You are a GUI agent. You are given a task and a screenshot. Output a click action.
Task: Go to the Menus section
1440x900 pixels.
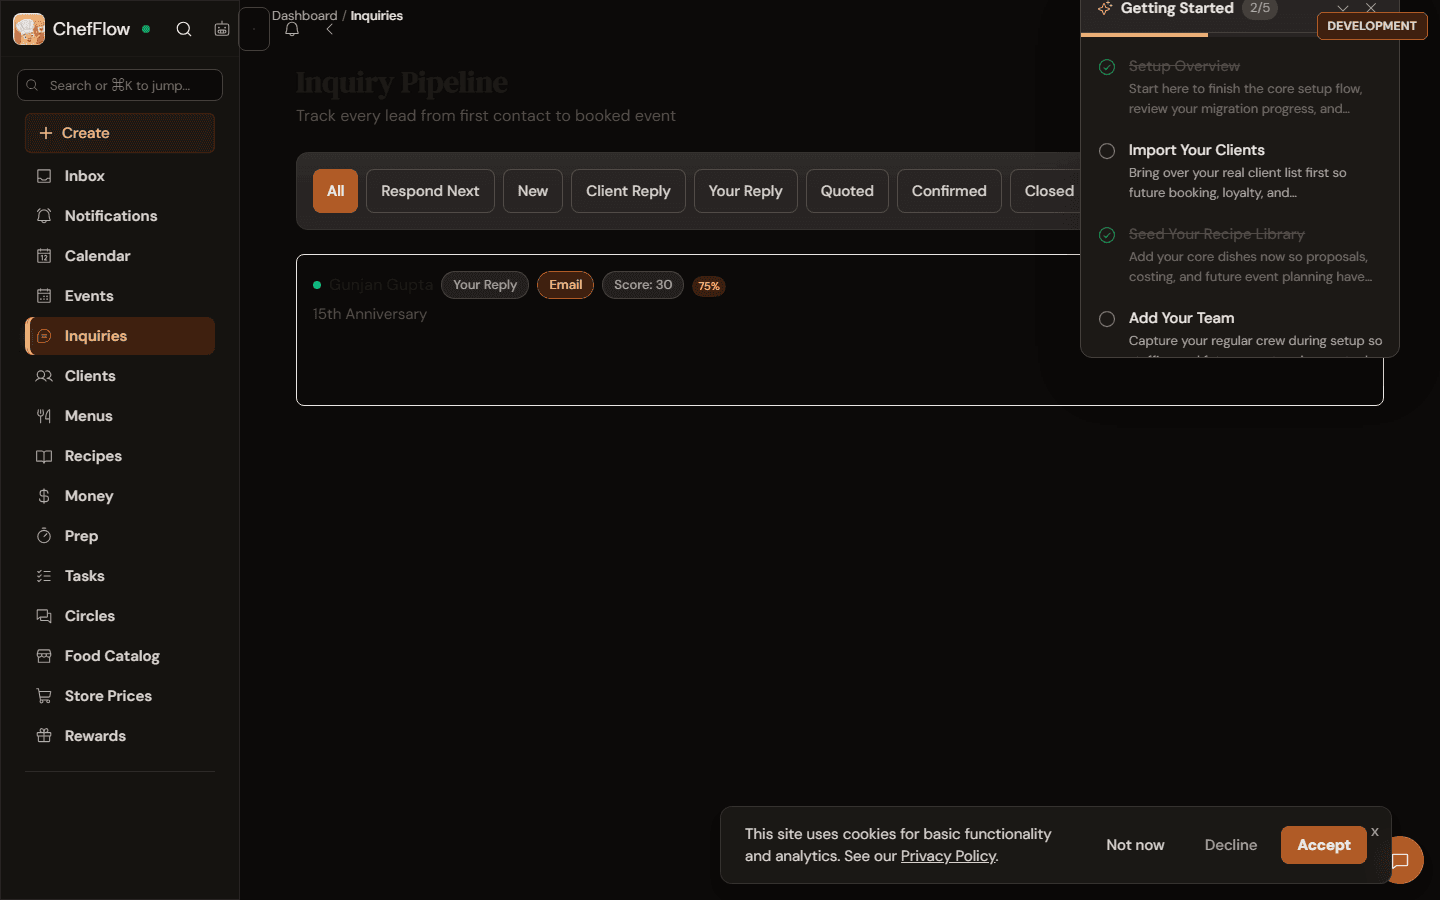point(120,416)
